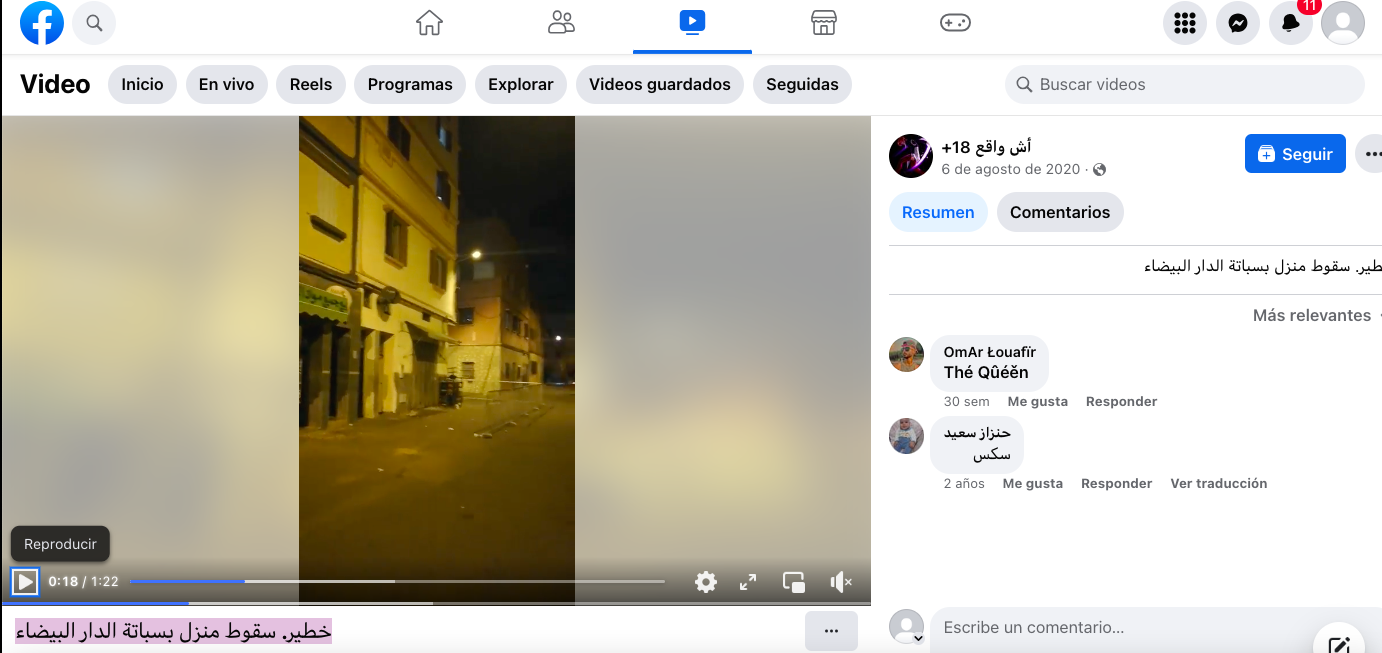Open post options three dots menu

pos(1371,154)
